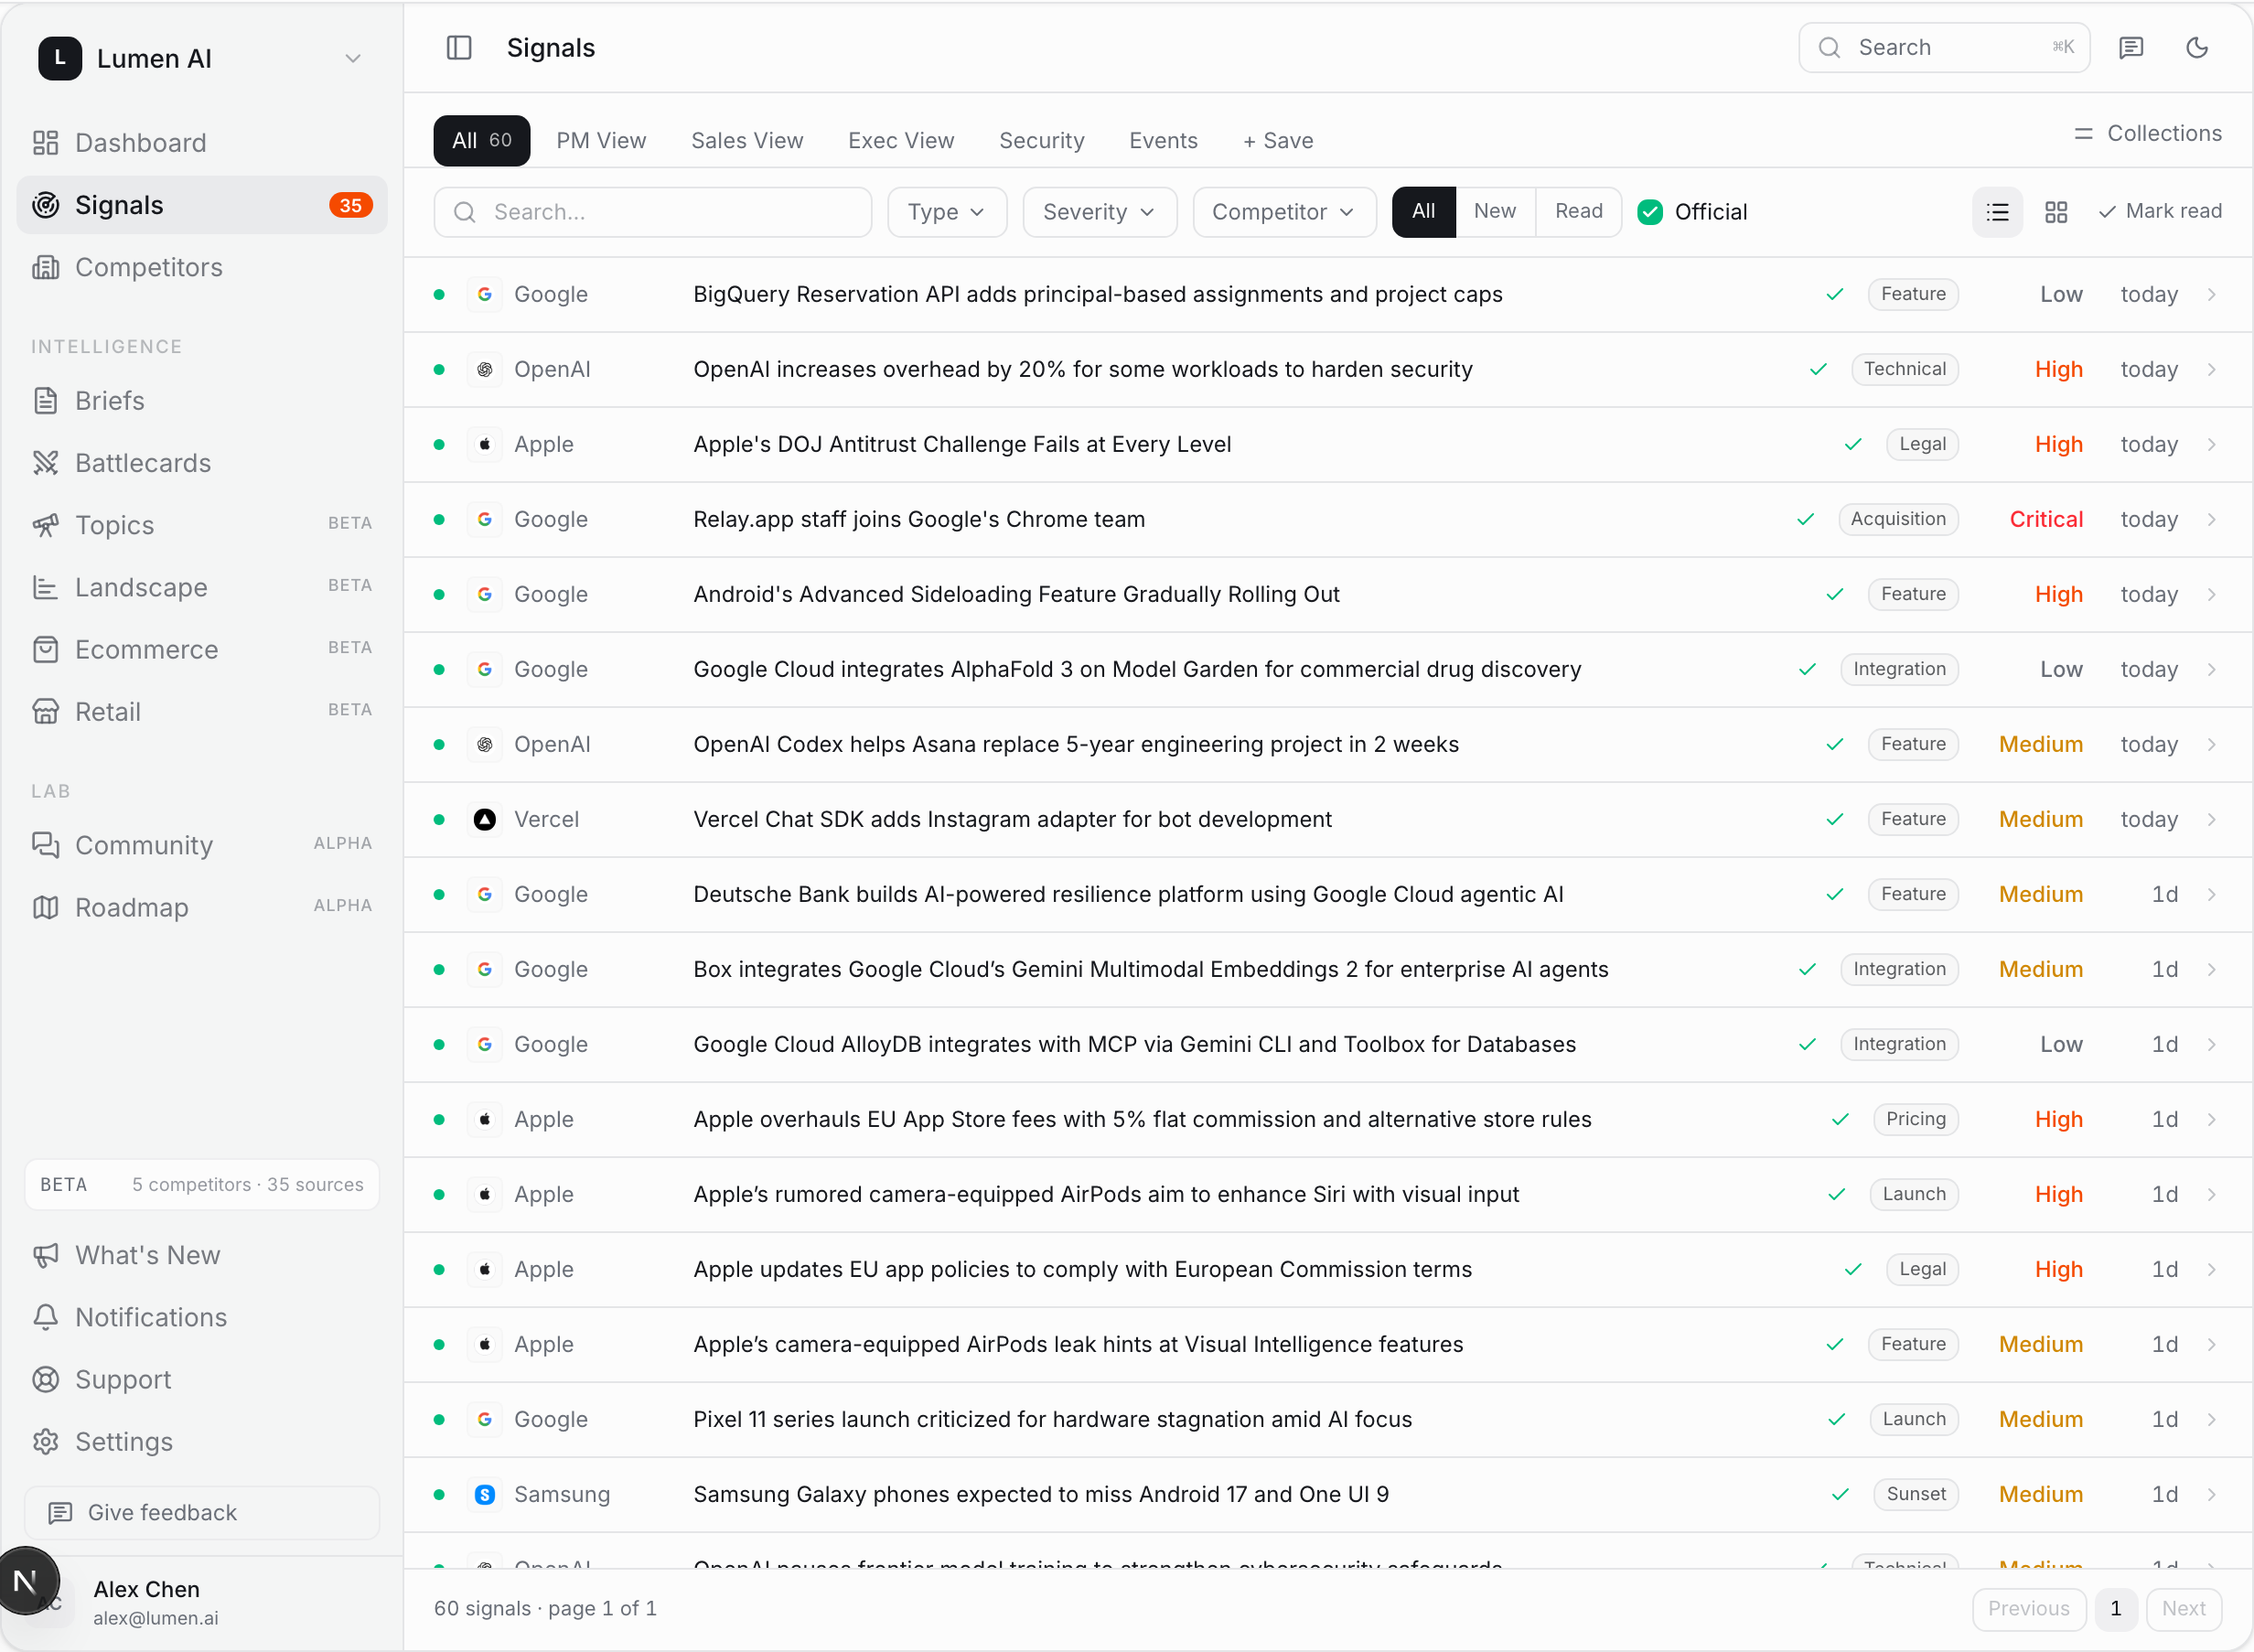Click the Samsung logo icon in signal row

(485, 1494)
